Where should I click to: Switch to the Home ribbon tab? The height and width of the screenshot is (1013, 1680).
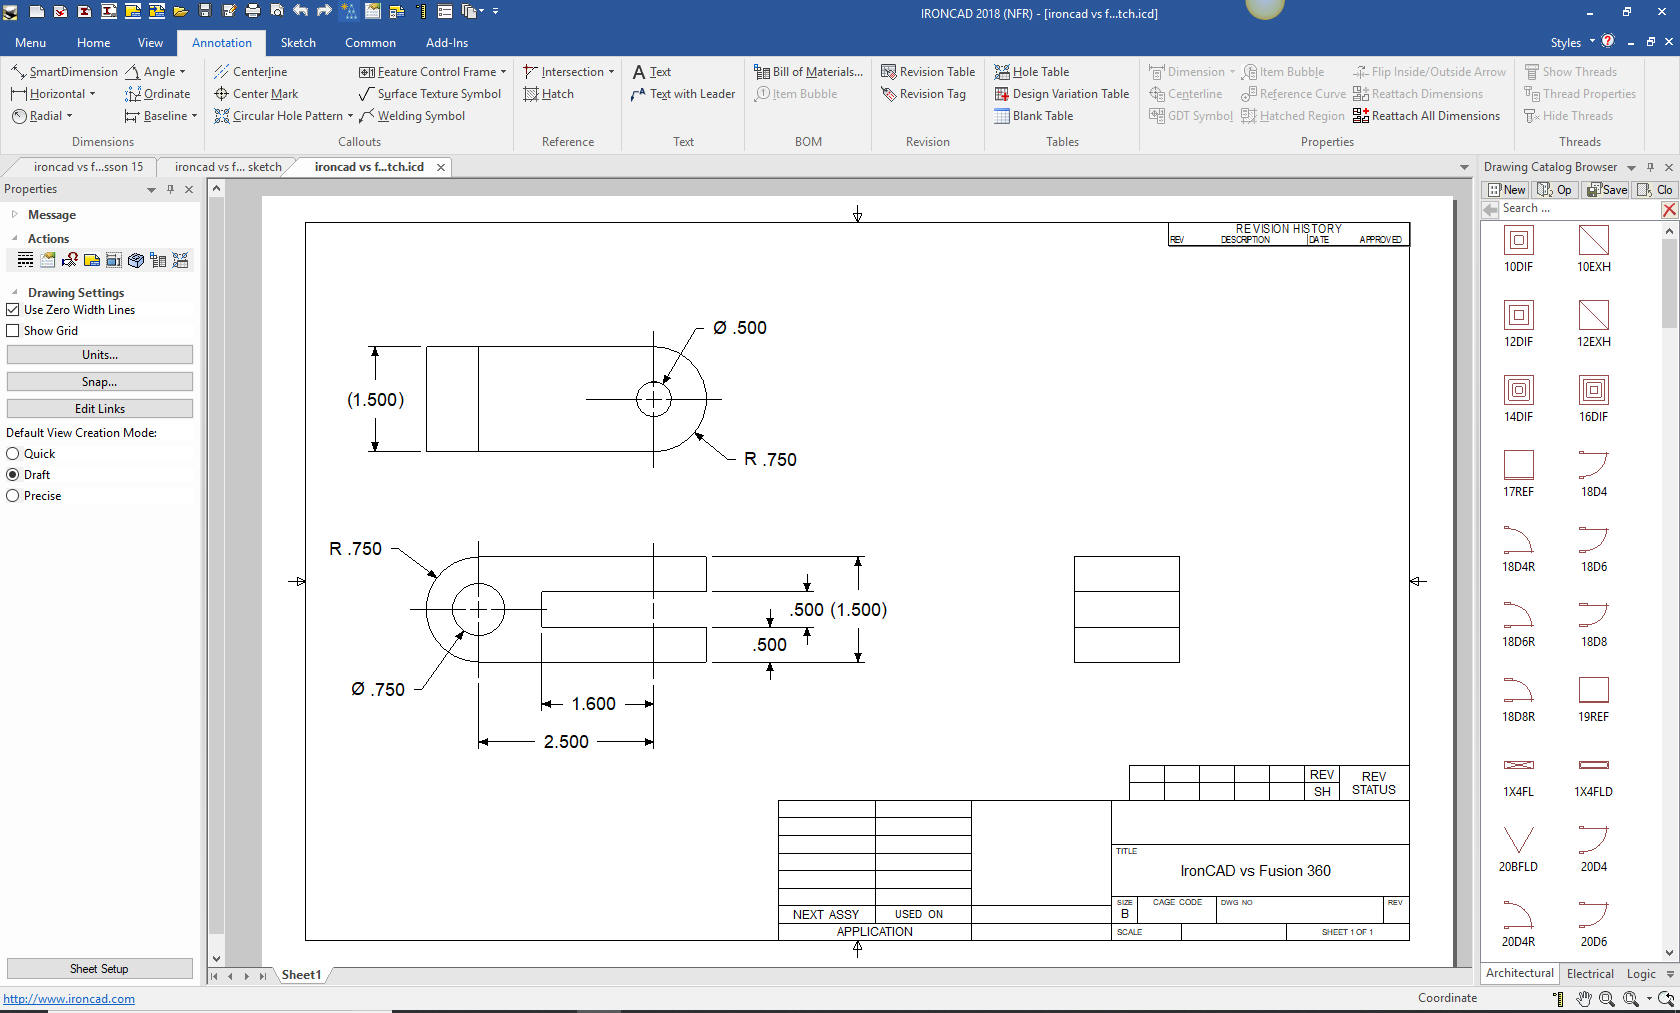click(93, 43)
